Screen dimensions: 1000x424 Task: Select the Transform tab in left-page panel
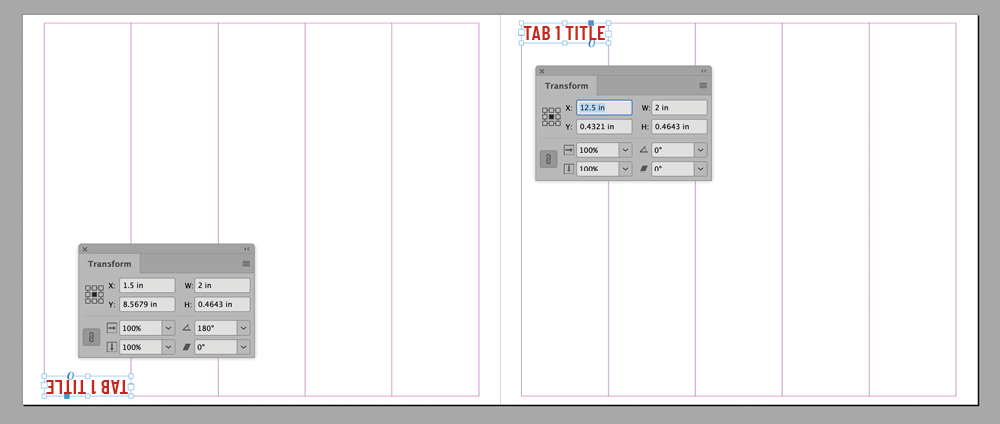110,264
